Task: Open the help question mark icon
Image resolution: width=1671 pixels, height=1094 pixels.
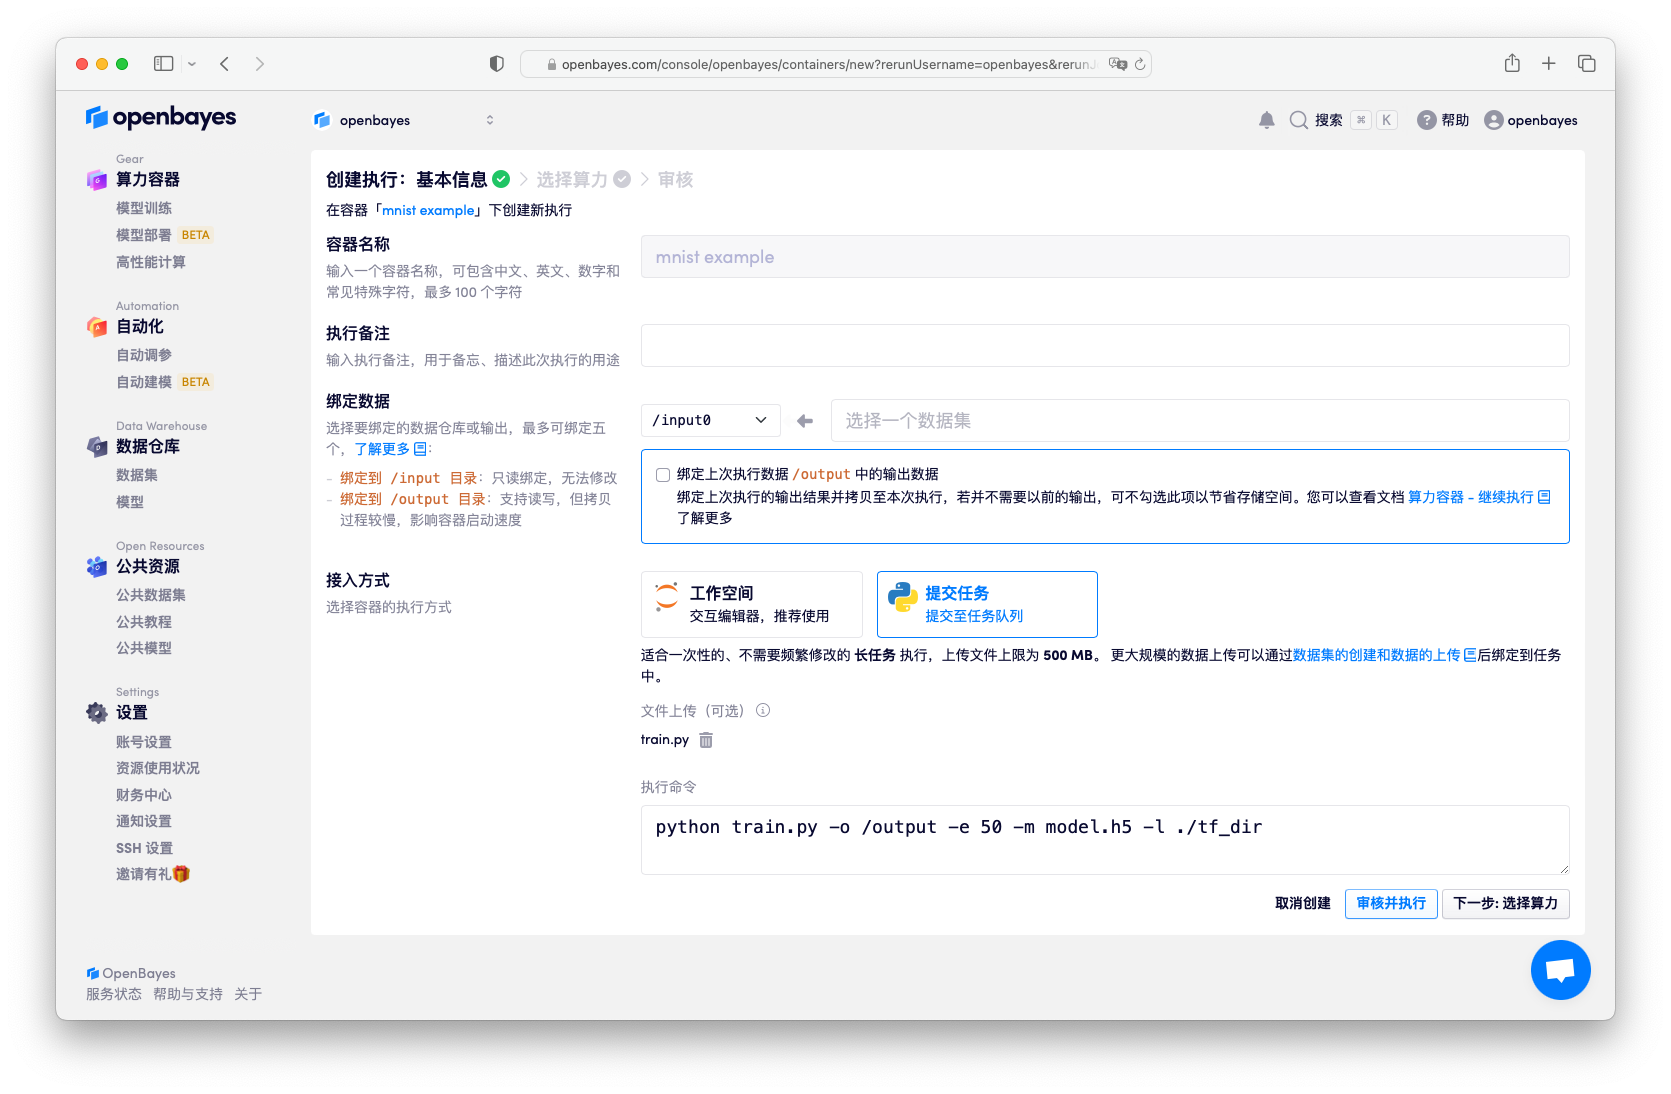Action: pos(1426,120)
